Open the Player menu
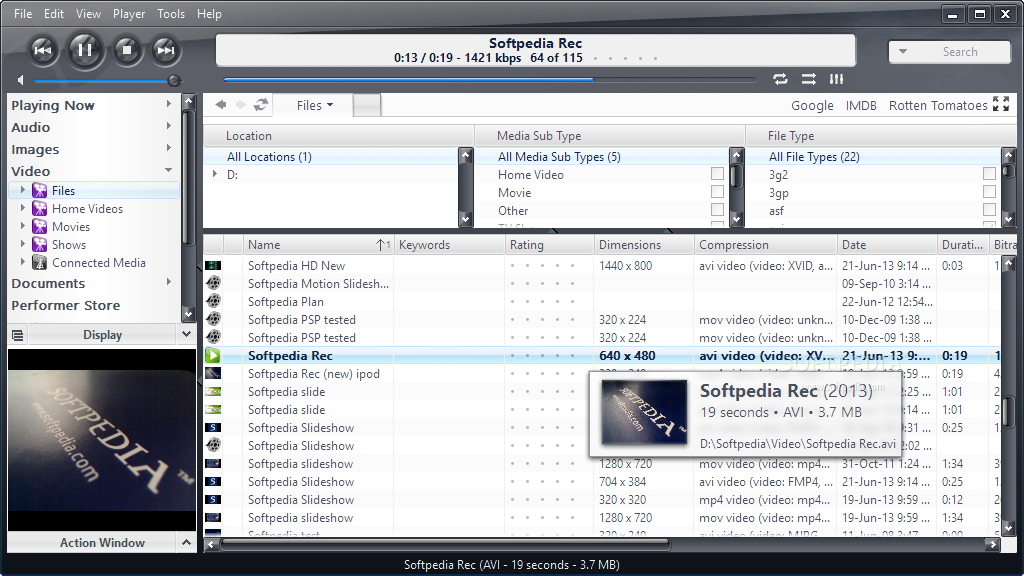Viewport: 1024px width, 576px height. [x=129, y=14]
